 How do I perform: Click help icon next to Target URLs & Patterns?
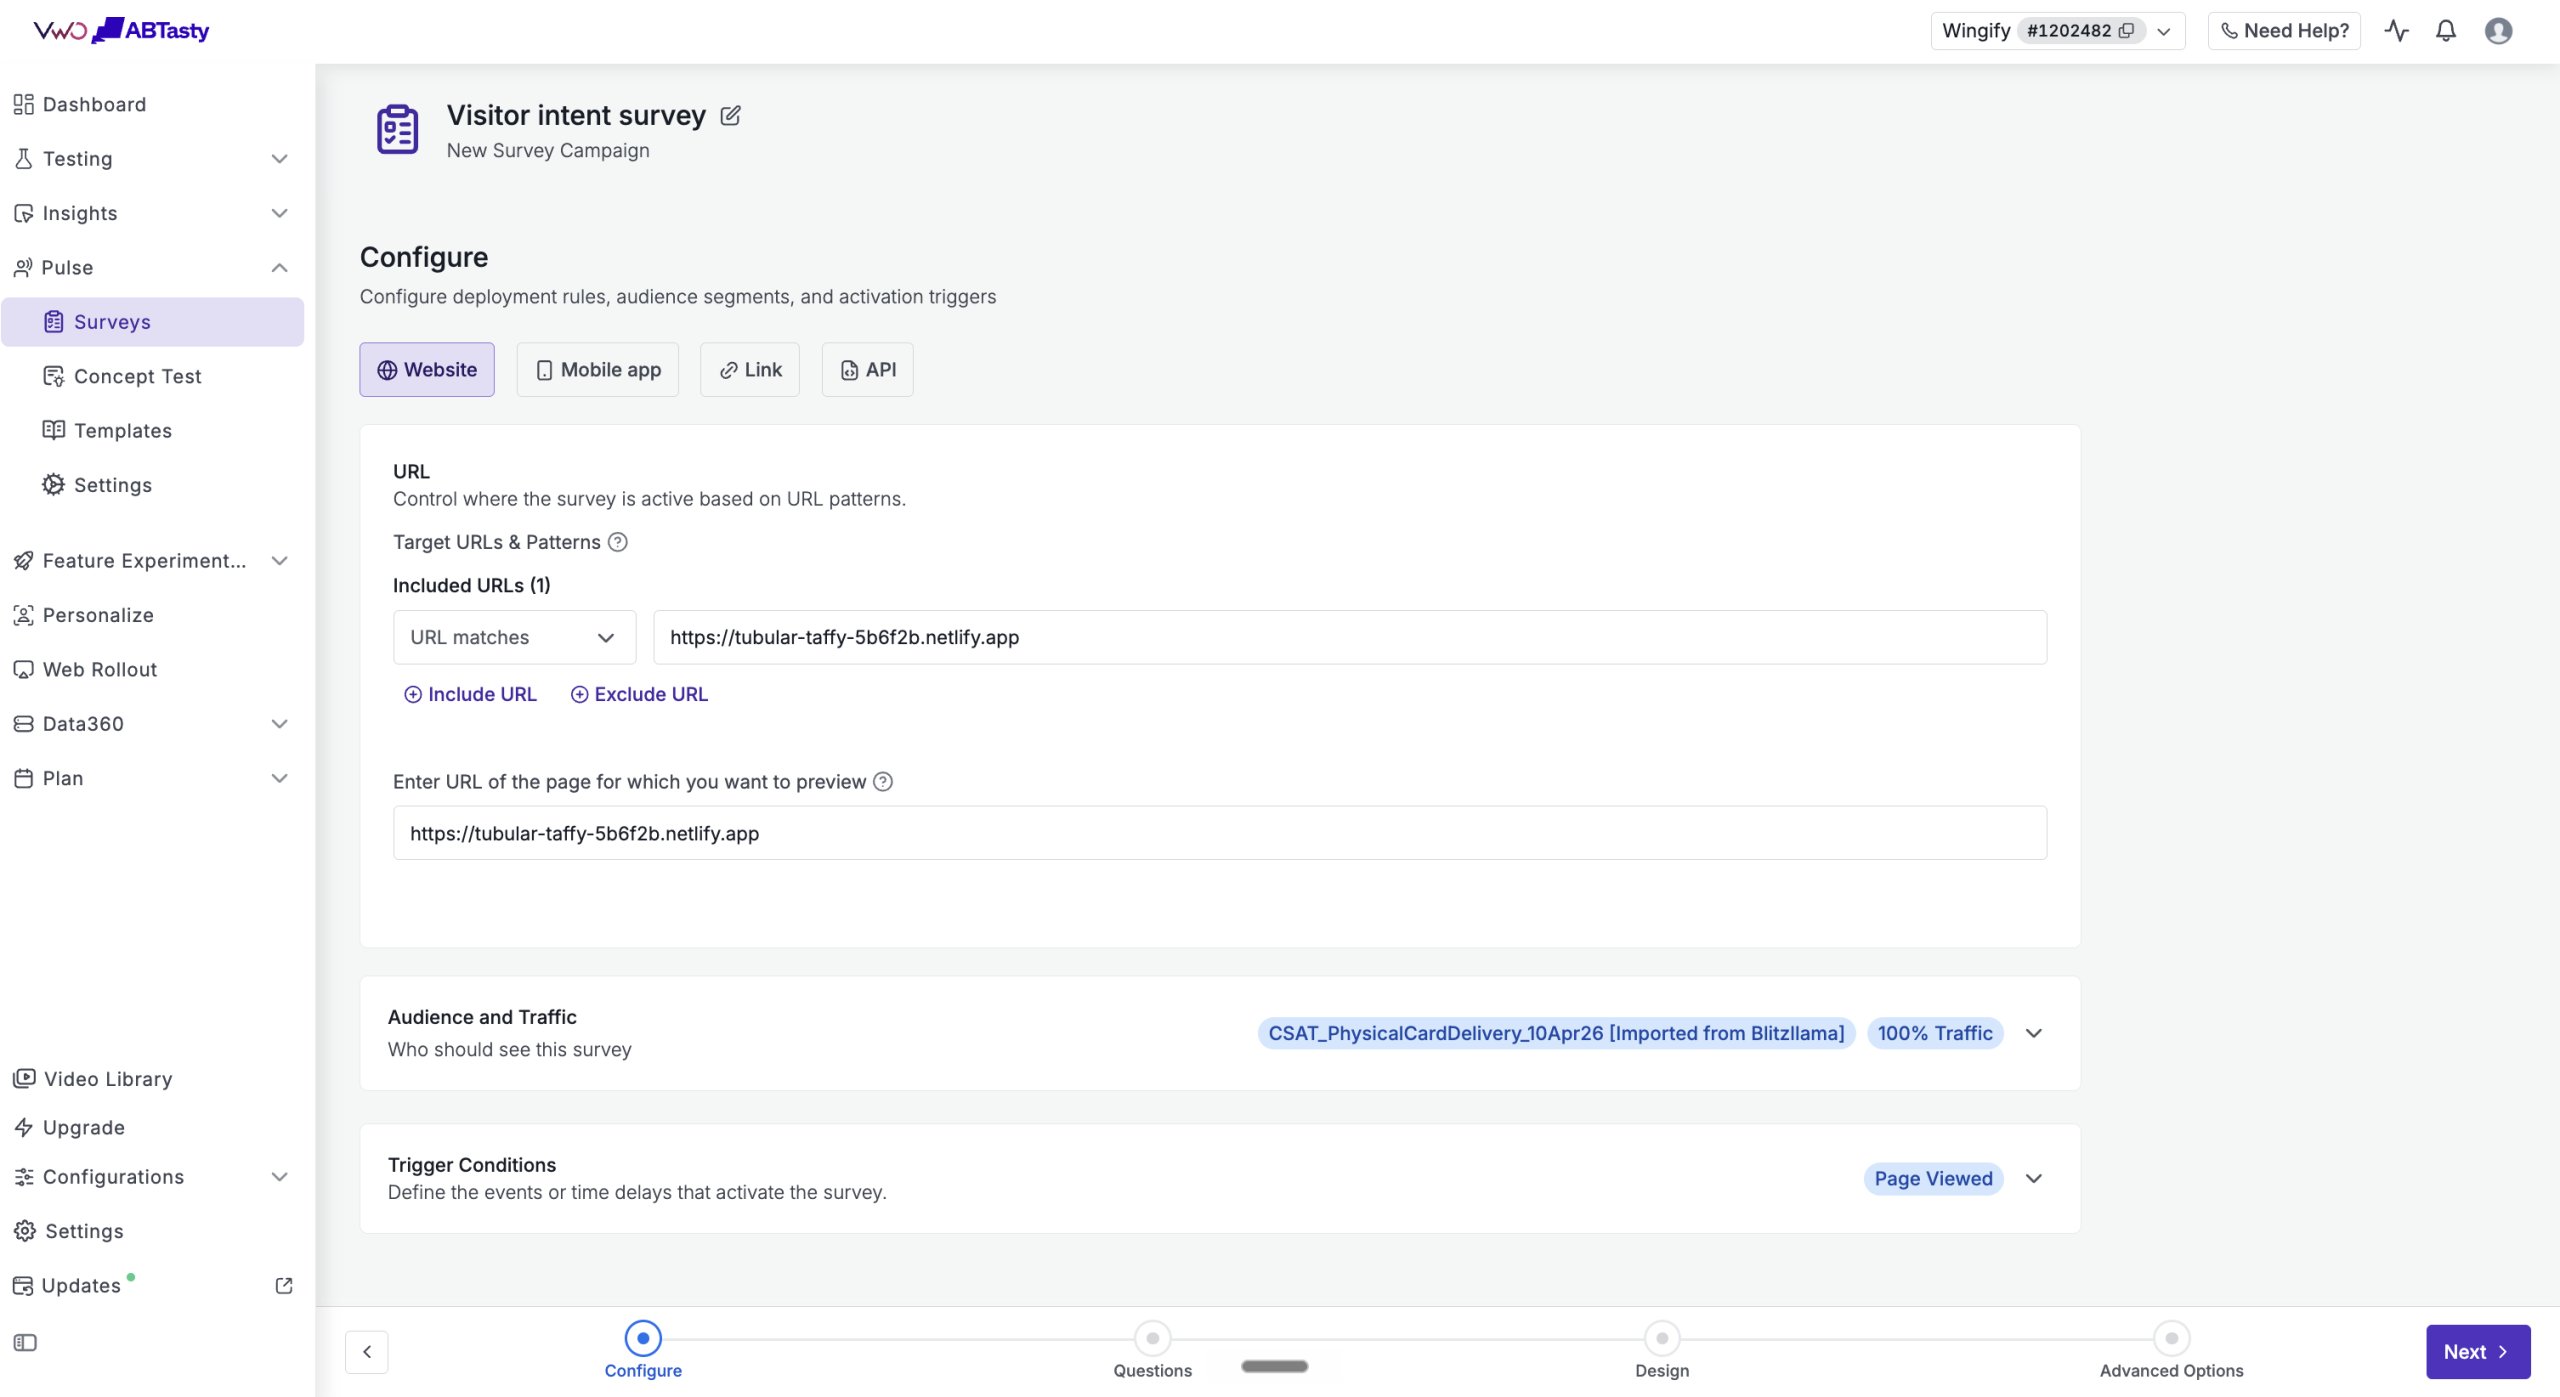coord(618,542)
